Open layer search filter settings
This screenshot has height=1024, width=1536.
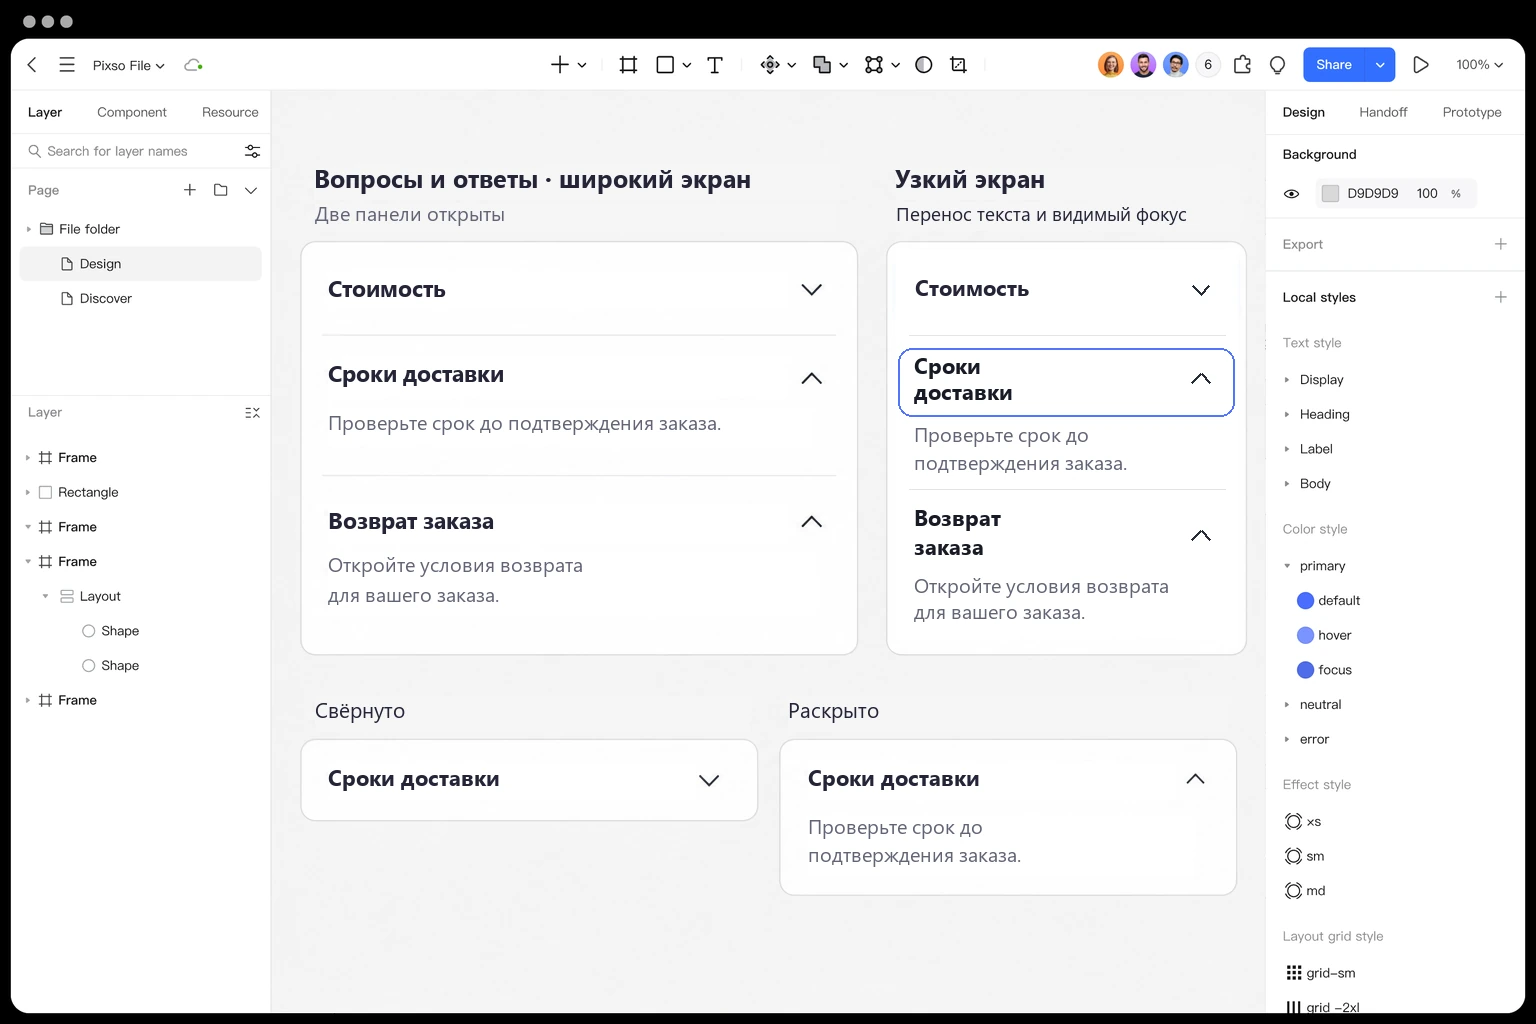pyautogui.click(x=252, y=151)
